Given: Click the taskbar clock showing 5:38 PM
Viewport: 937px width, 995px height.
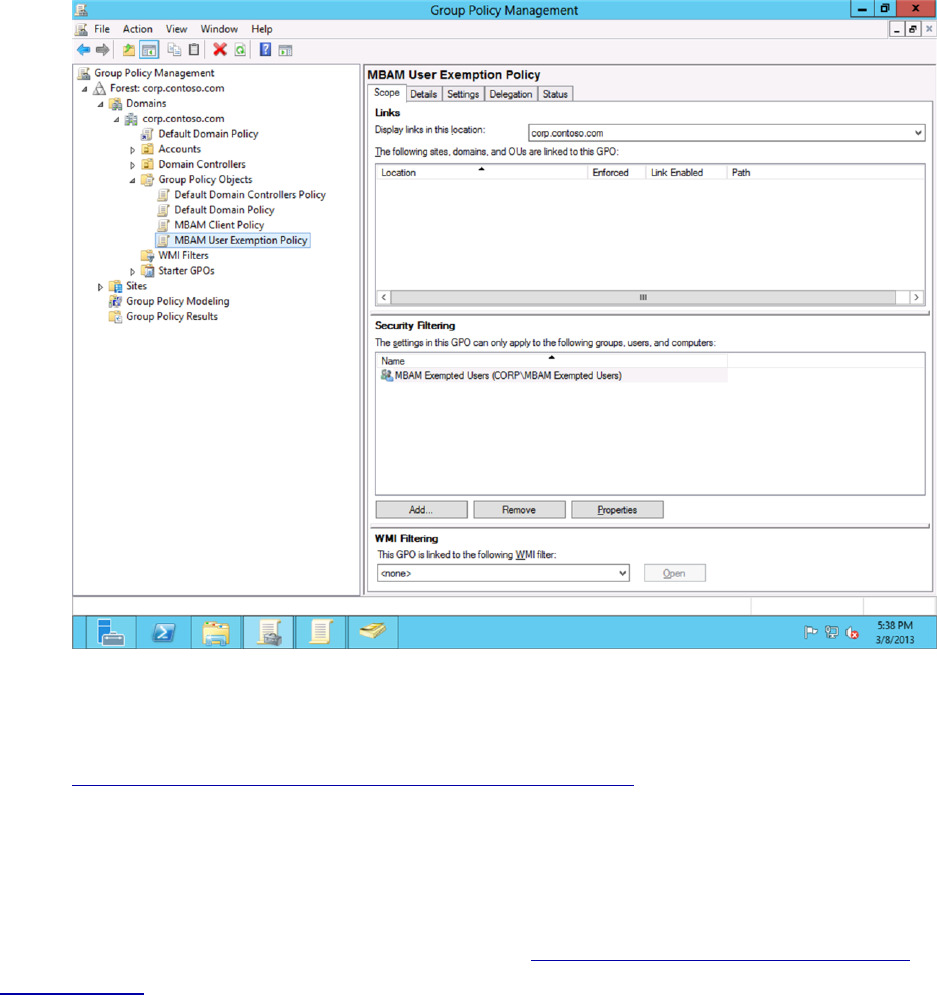Looking at the screenshot, I should tap(894, 632).
